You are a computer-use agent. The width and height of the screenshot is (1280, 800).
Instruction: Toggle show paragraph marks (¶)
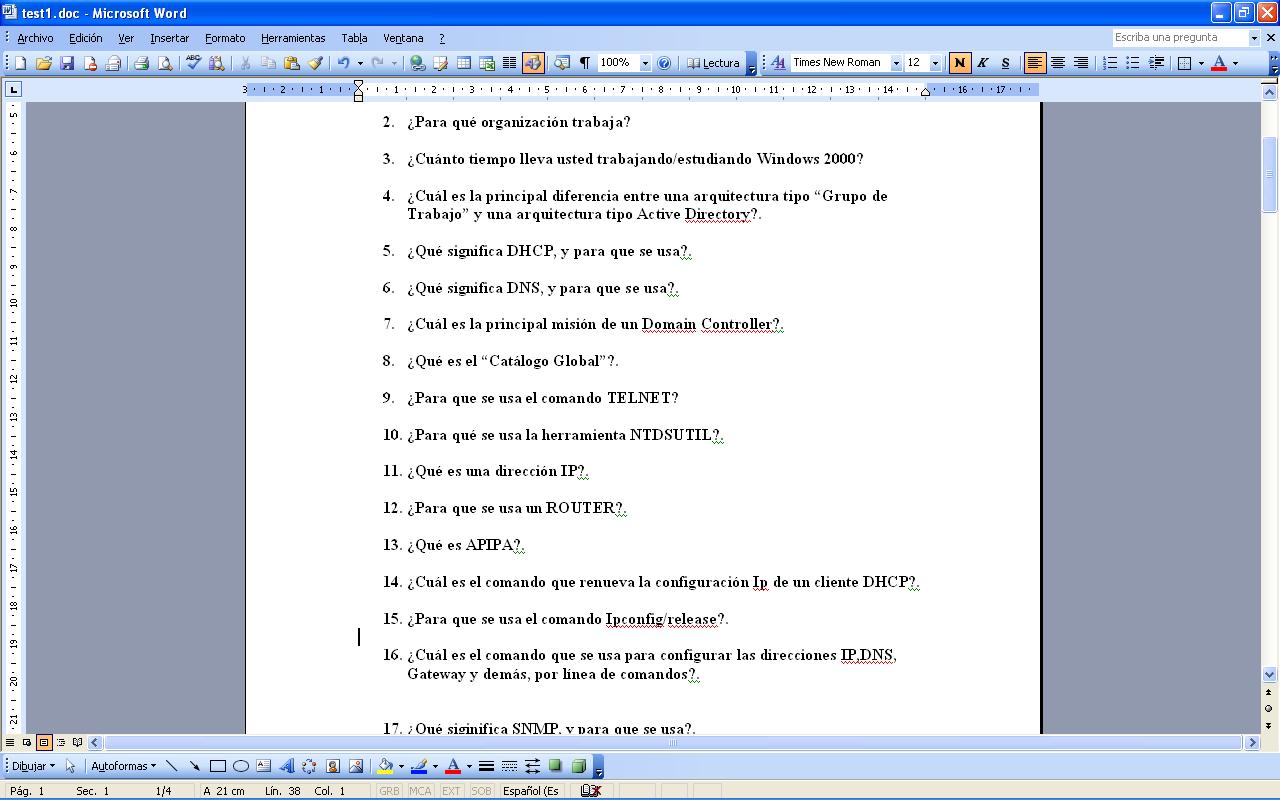pyautogui.click(x=585, y=63)
